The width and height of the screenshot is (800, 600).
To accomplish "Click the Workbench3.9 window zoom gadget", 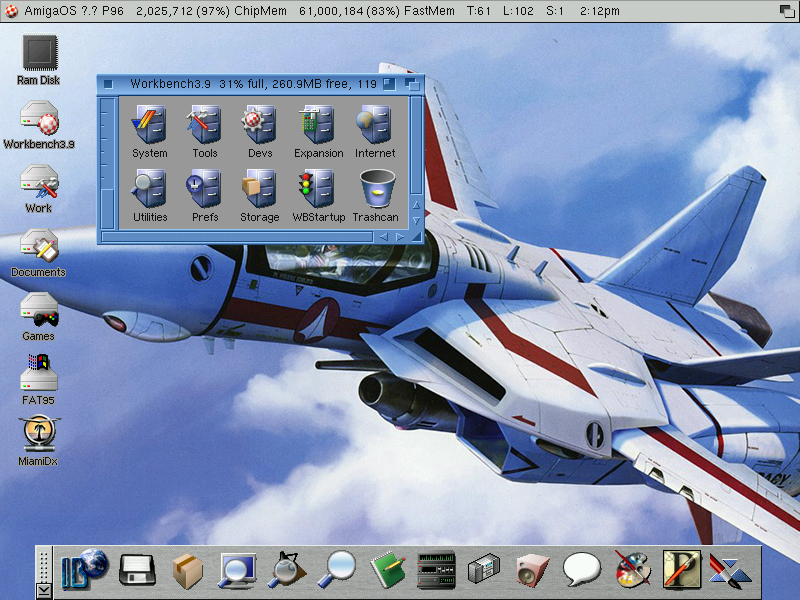I will [x=389, y=84].
